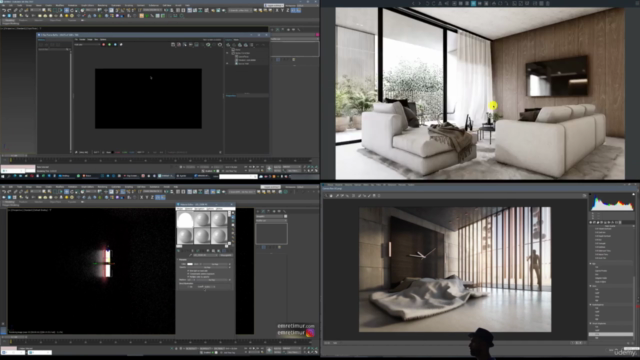The image size is (640, 360).
Task: Click the pink object color swatch in upper 3ds Max
Action: [x=318, y=35]
